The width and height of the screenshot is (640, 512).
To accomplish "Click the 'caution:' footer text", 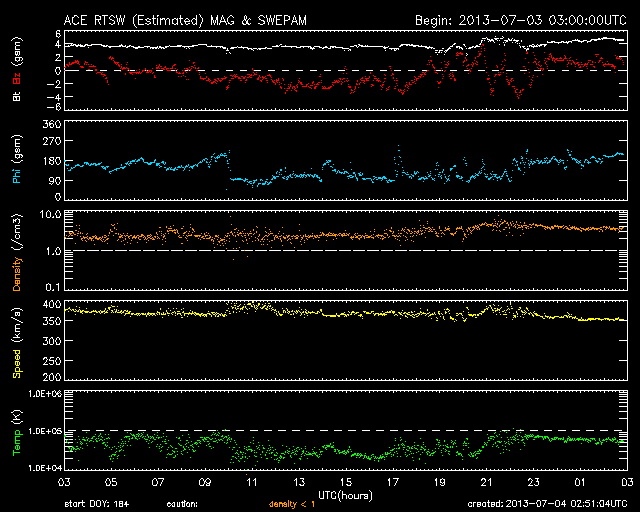I will 182,504.
